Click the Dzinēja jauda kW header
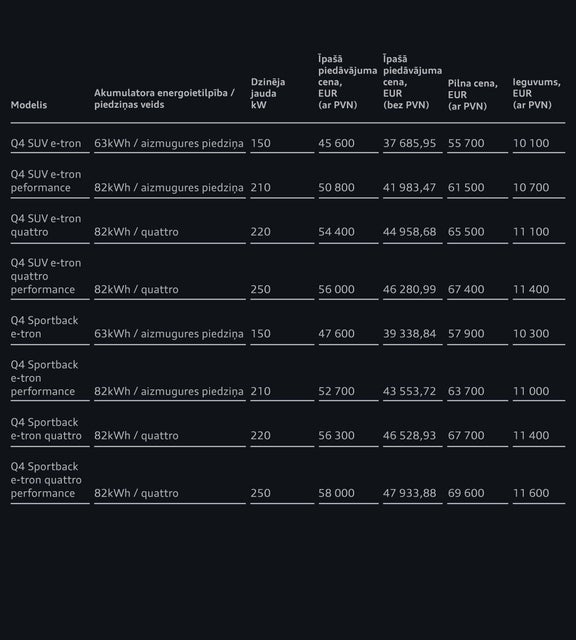Screen dimensions: 576x640 (268, 93)
